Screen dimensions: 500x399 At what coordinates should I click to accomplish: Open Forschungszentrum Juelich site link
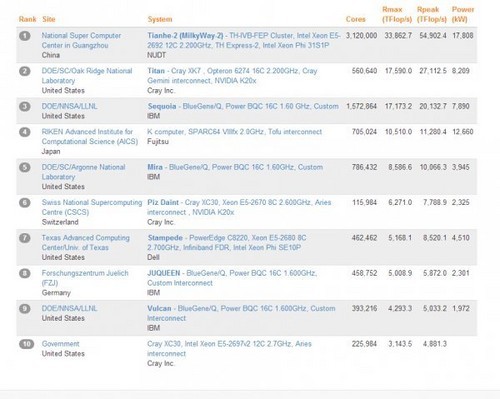(x=85, y=278)
